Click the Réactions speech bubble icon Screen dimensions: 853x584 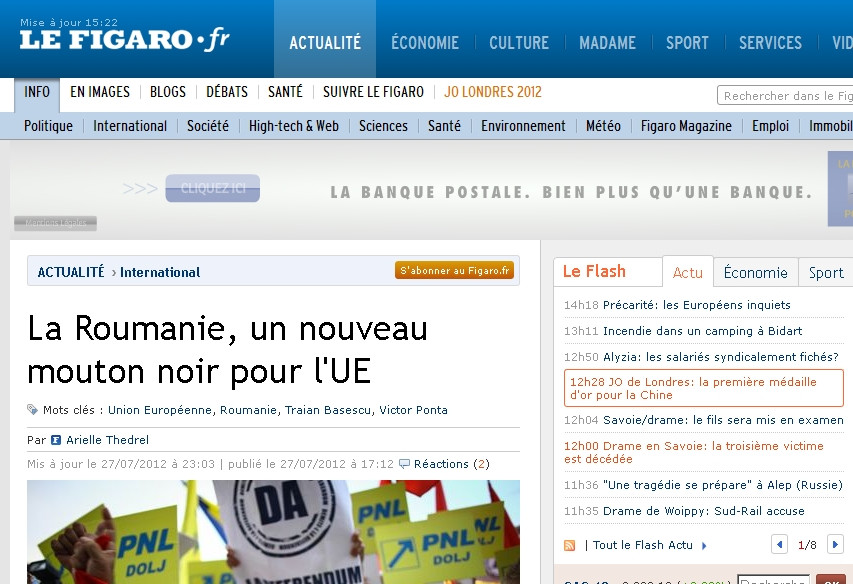tap(404, 464)
